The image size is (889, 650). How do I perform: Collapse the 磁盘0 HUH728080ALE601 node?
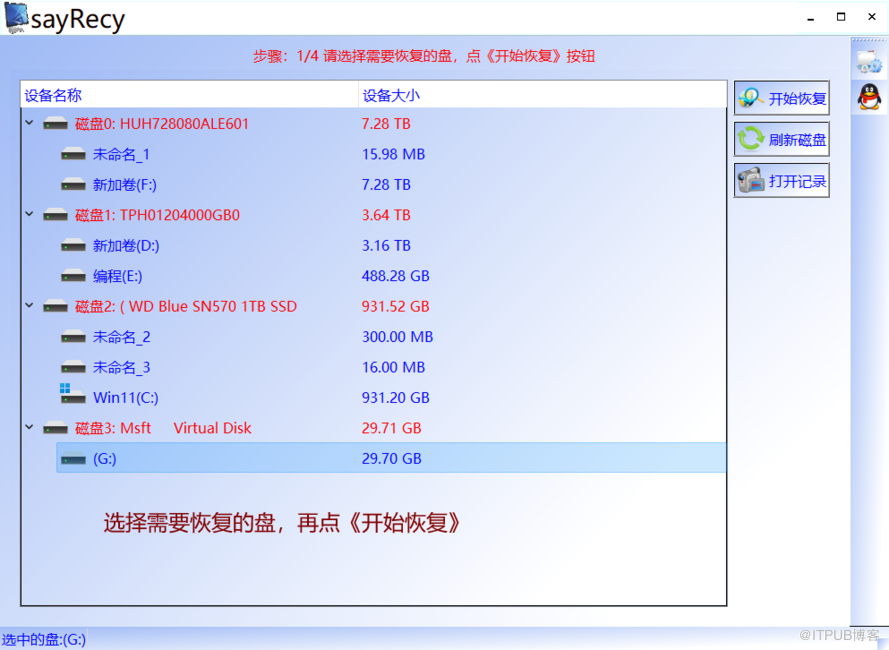point(29,123)
